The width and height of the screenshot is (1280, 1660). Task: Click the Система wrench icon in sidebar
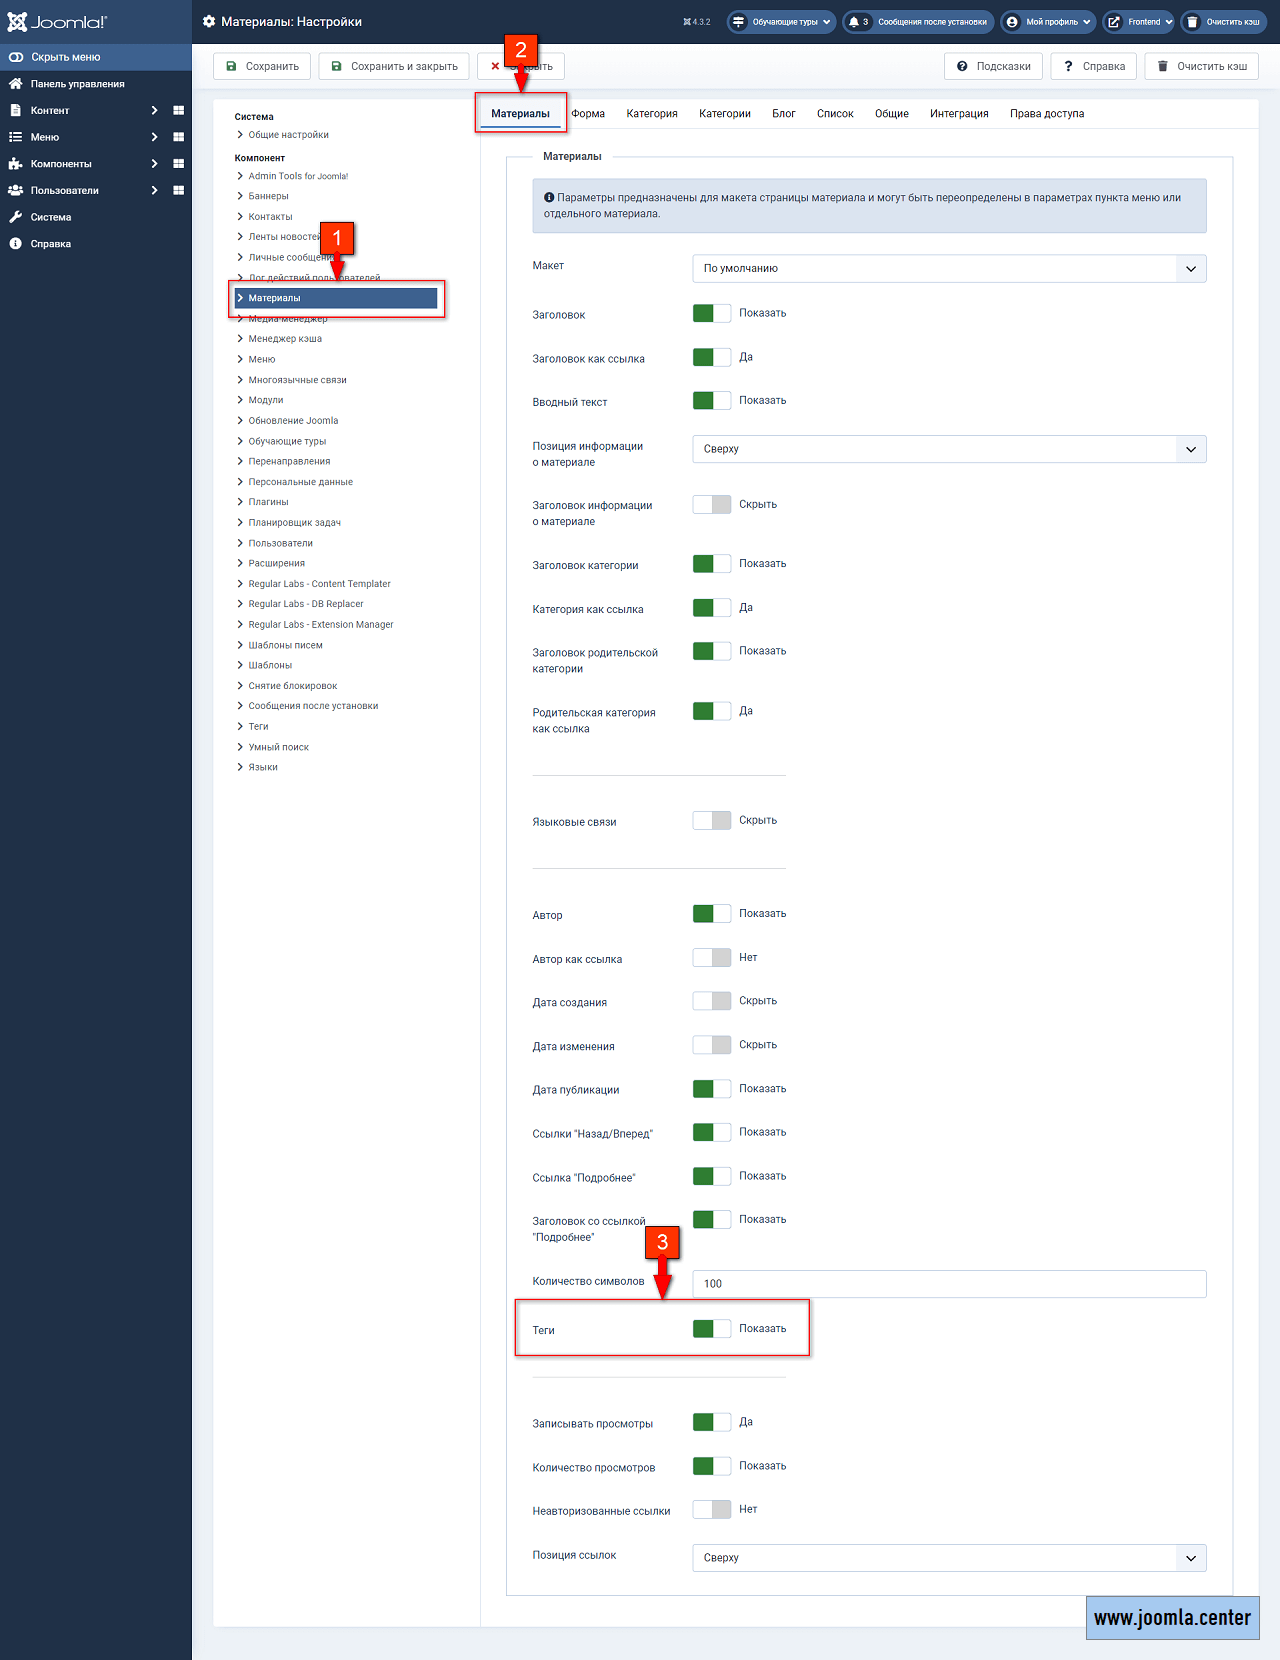(15, 217)
